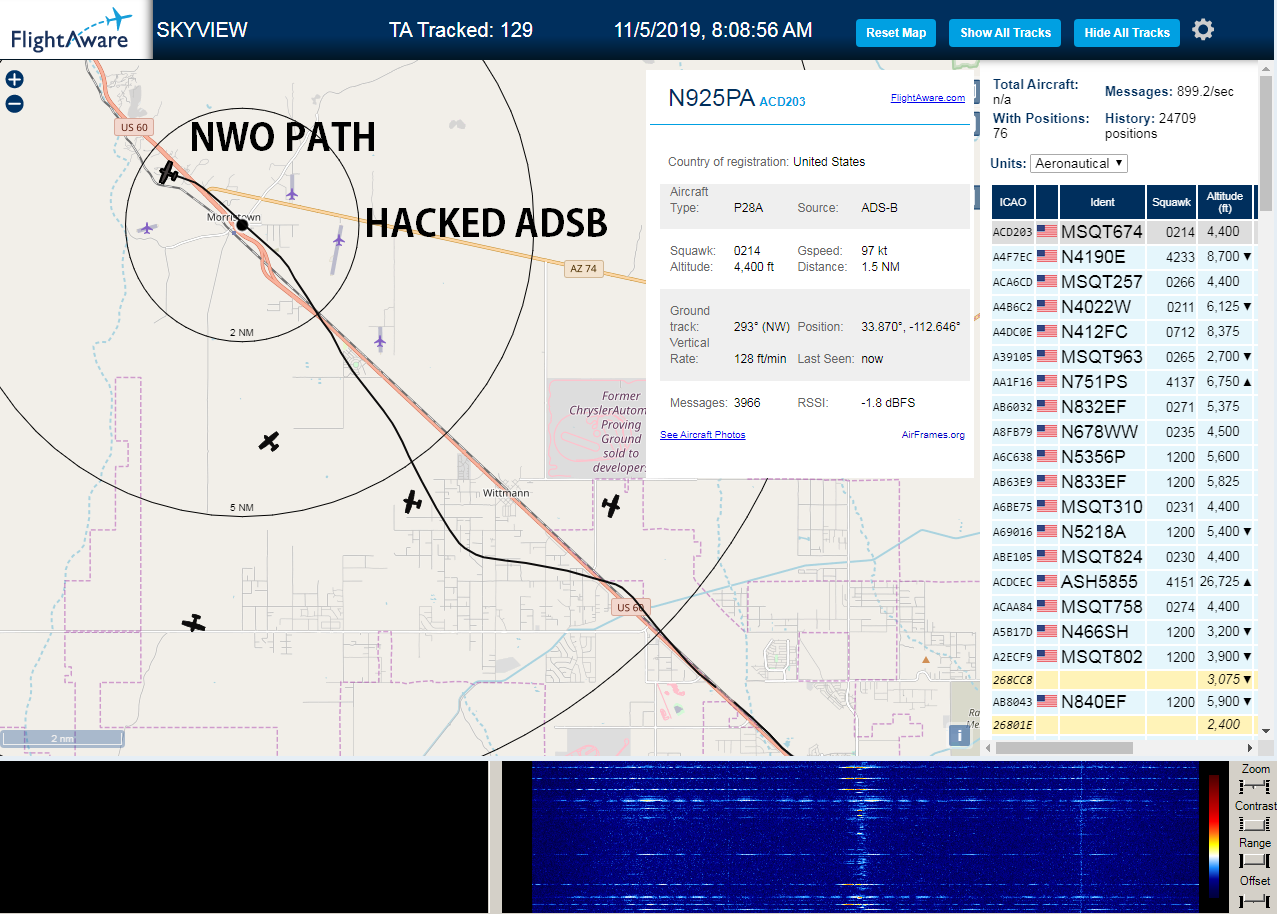Zoom out the map with minus button
Viewport: 1277px width, 915px height.
pyautogui.click(x=14, y=103)
